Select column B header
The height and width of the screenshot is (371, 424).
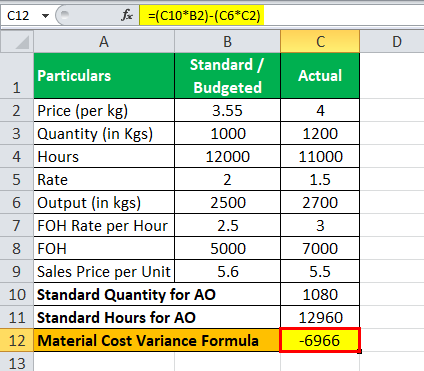227,42
